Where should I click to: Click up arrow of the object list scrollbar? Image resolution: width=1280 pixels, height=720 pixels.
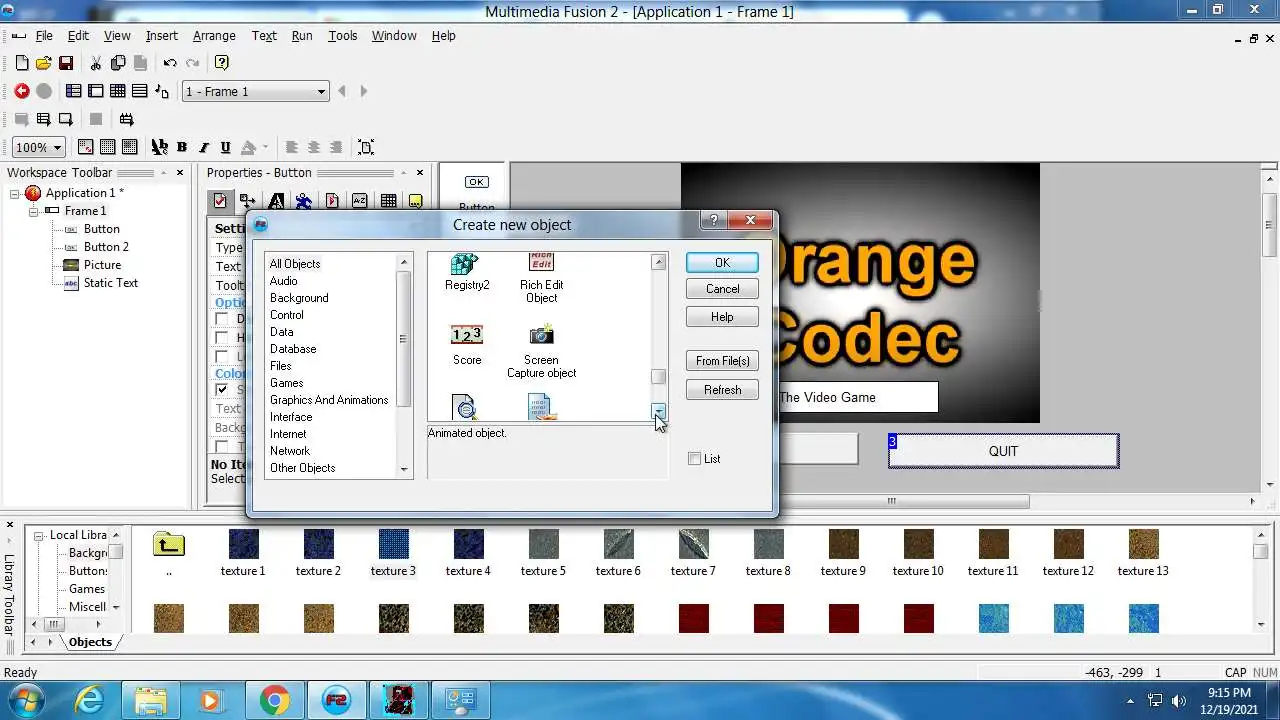pyautogui.click(x=658, y=262)
